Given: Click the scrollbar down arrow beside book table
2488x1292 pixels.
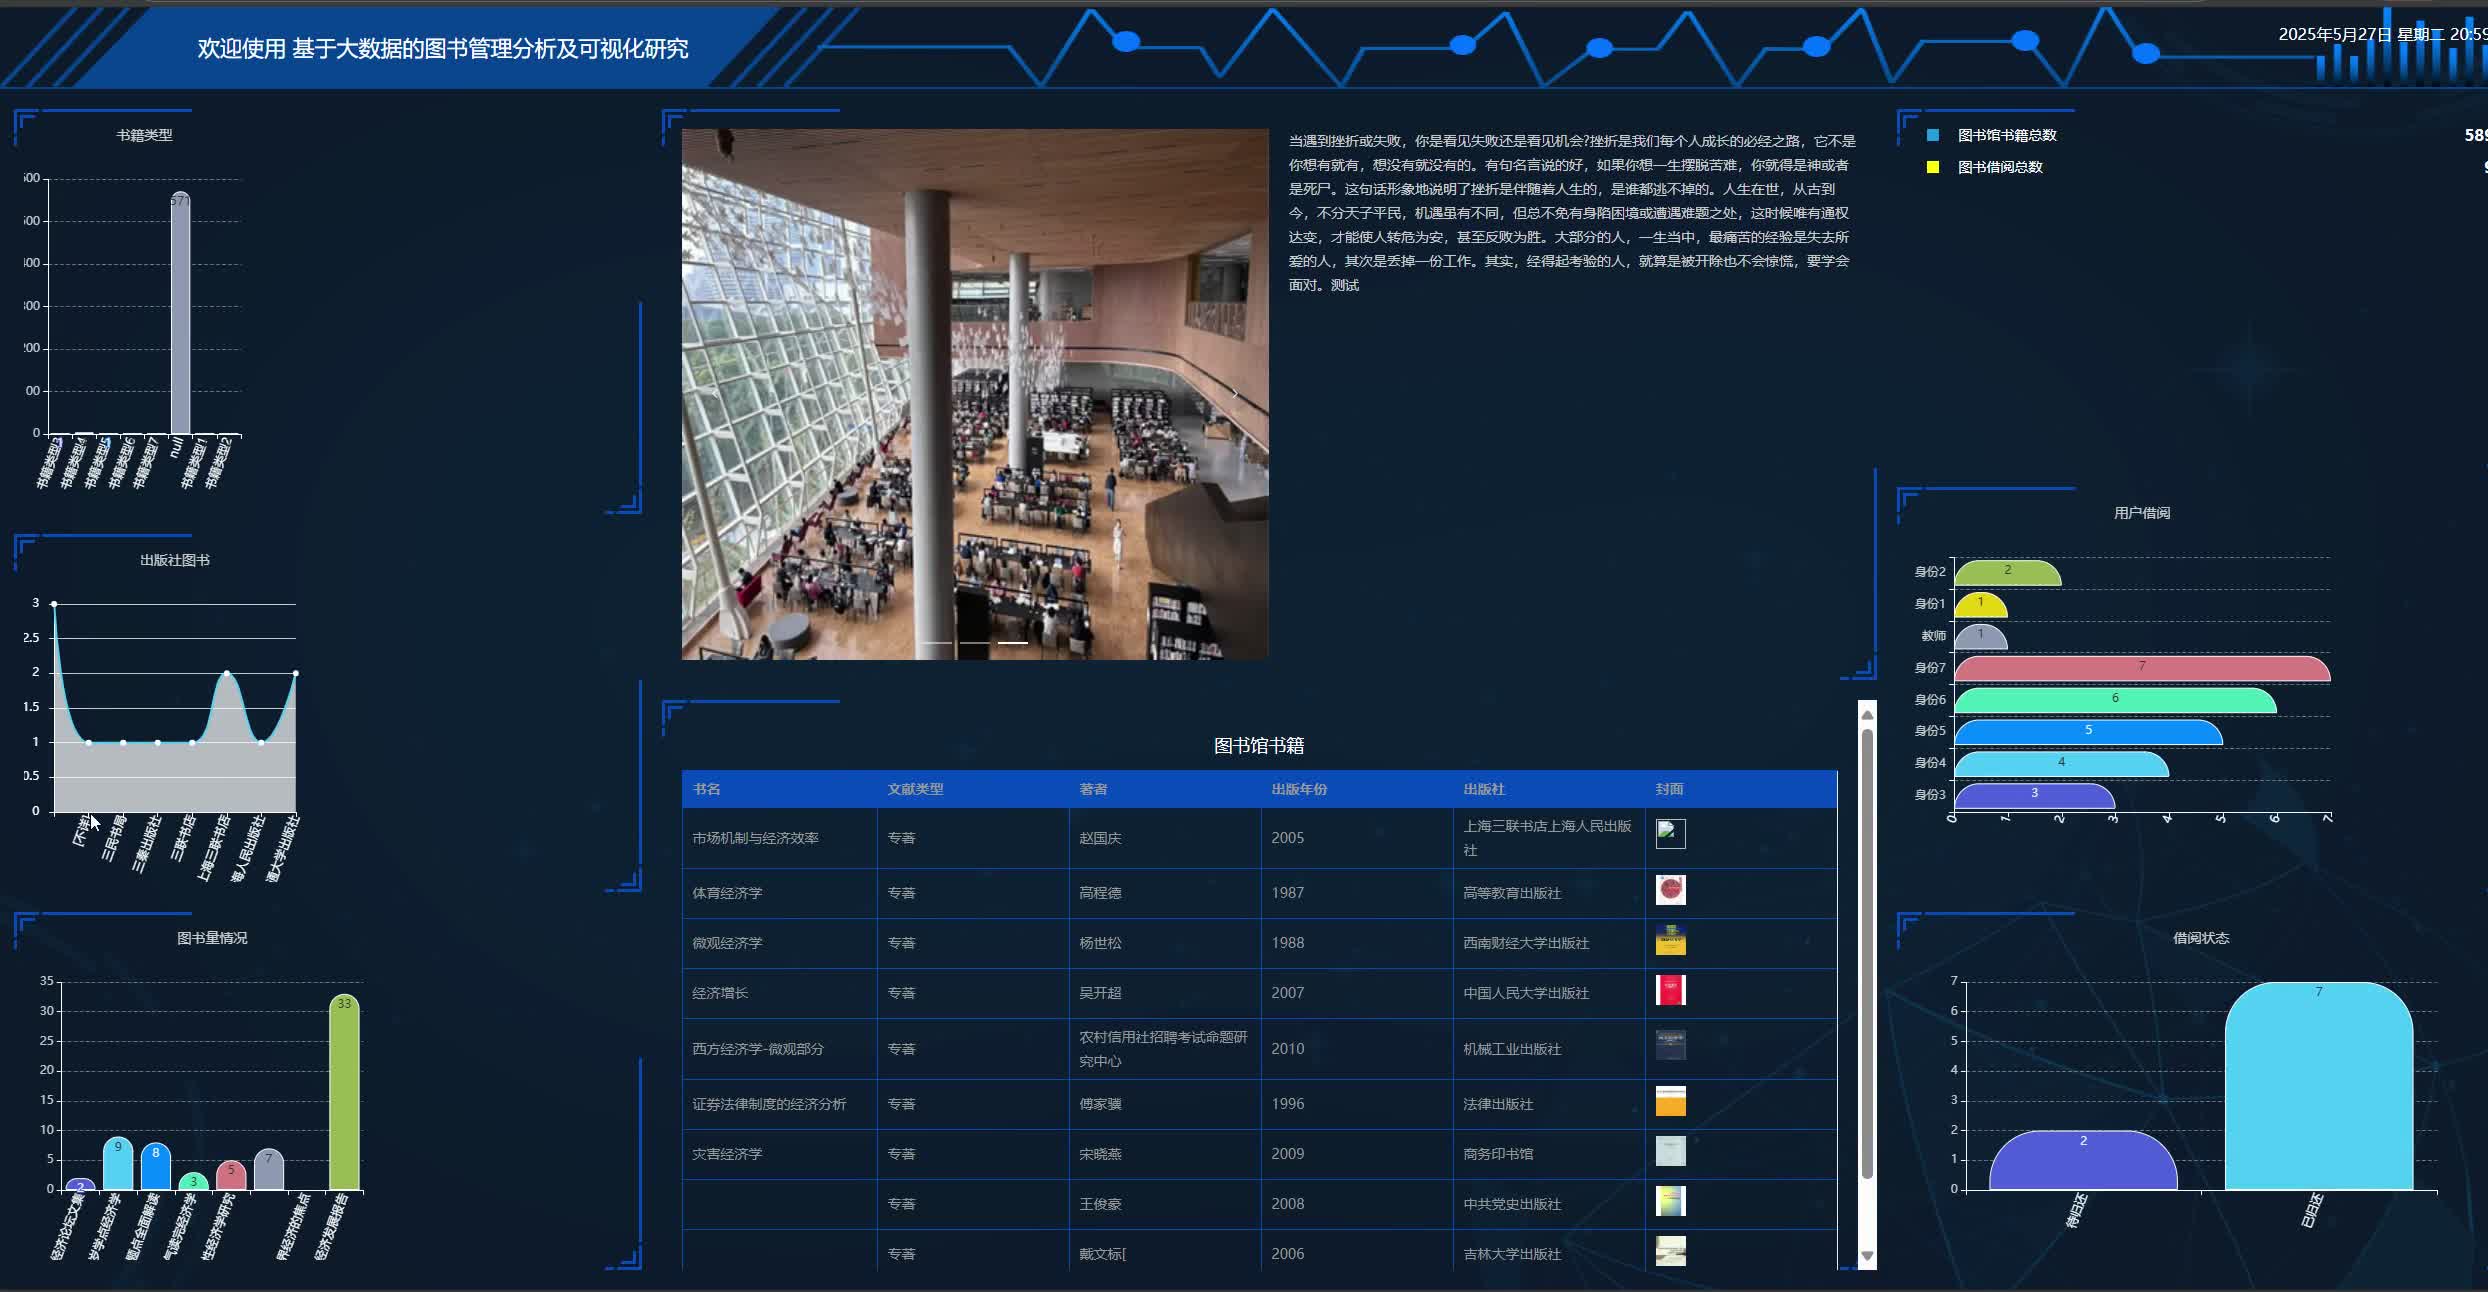Looking at the screenshot, I should point(1866,1256).
